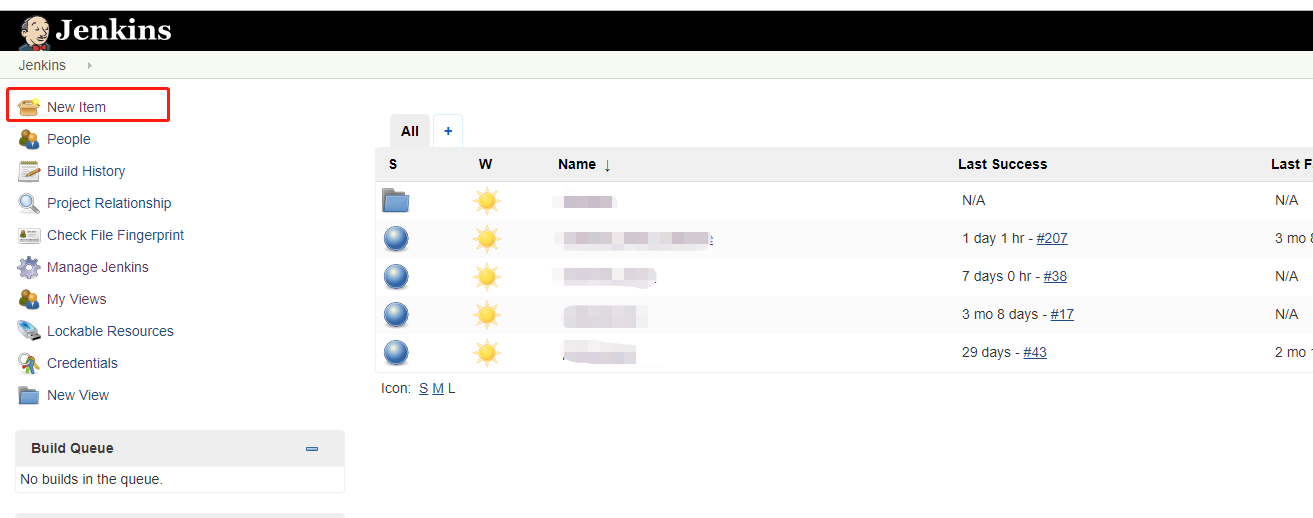Click blue status ball in #38 row
The width and height of the screenshot is (1313, 518).
pos(396,276)
